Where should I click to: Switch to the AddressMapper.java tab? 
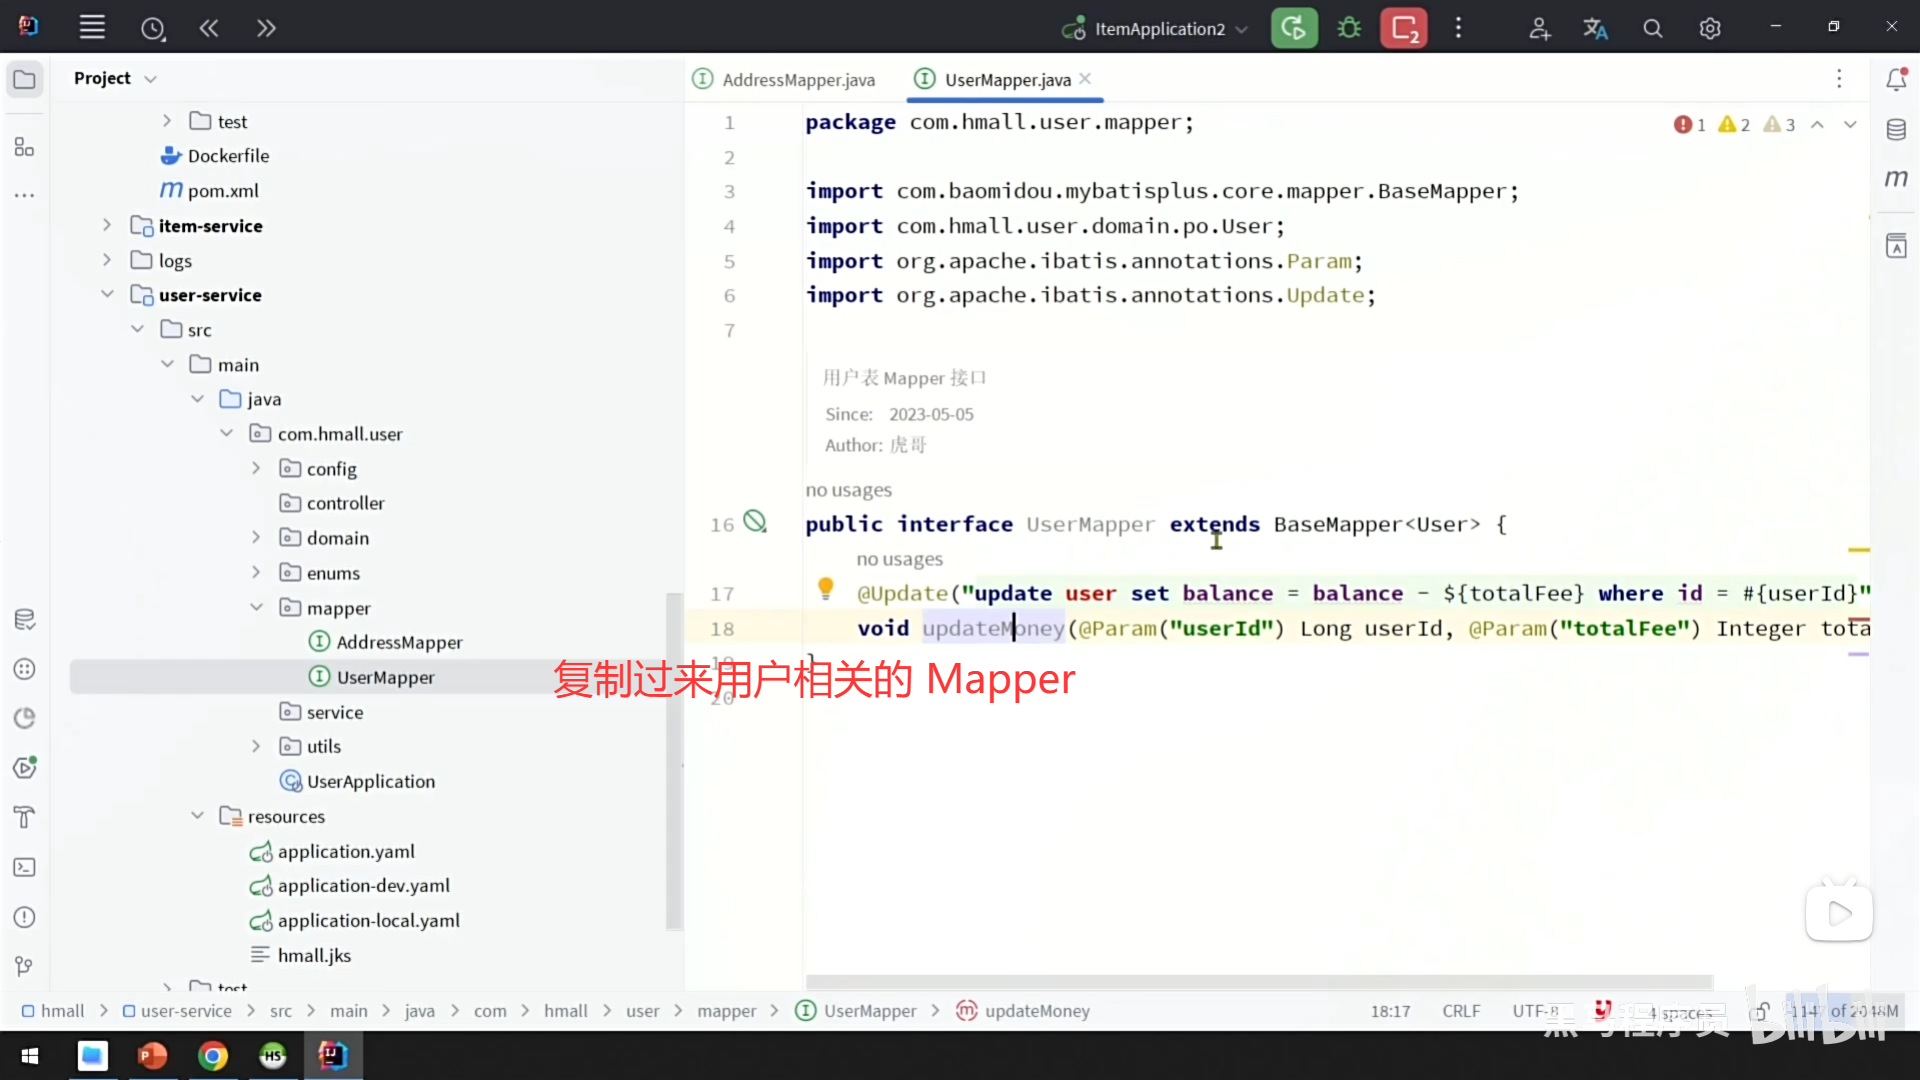pos(797,80)
